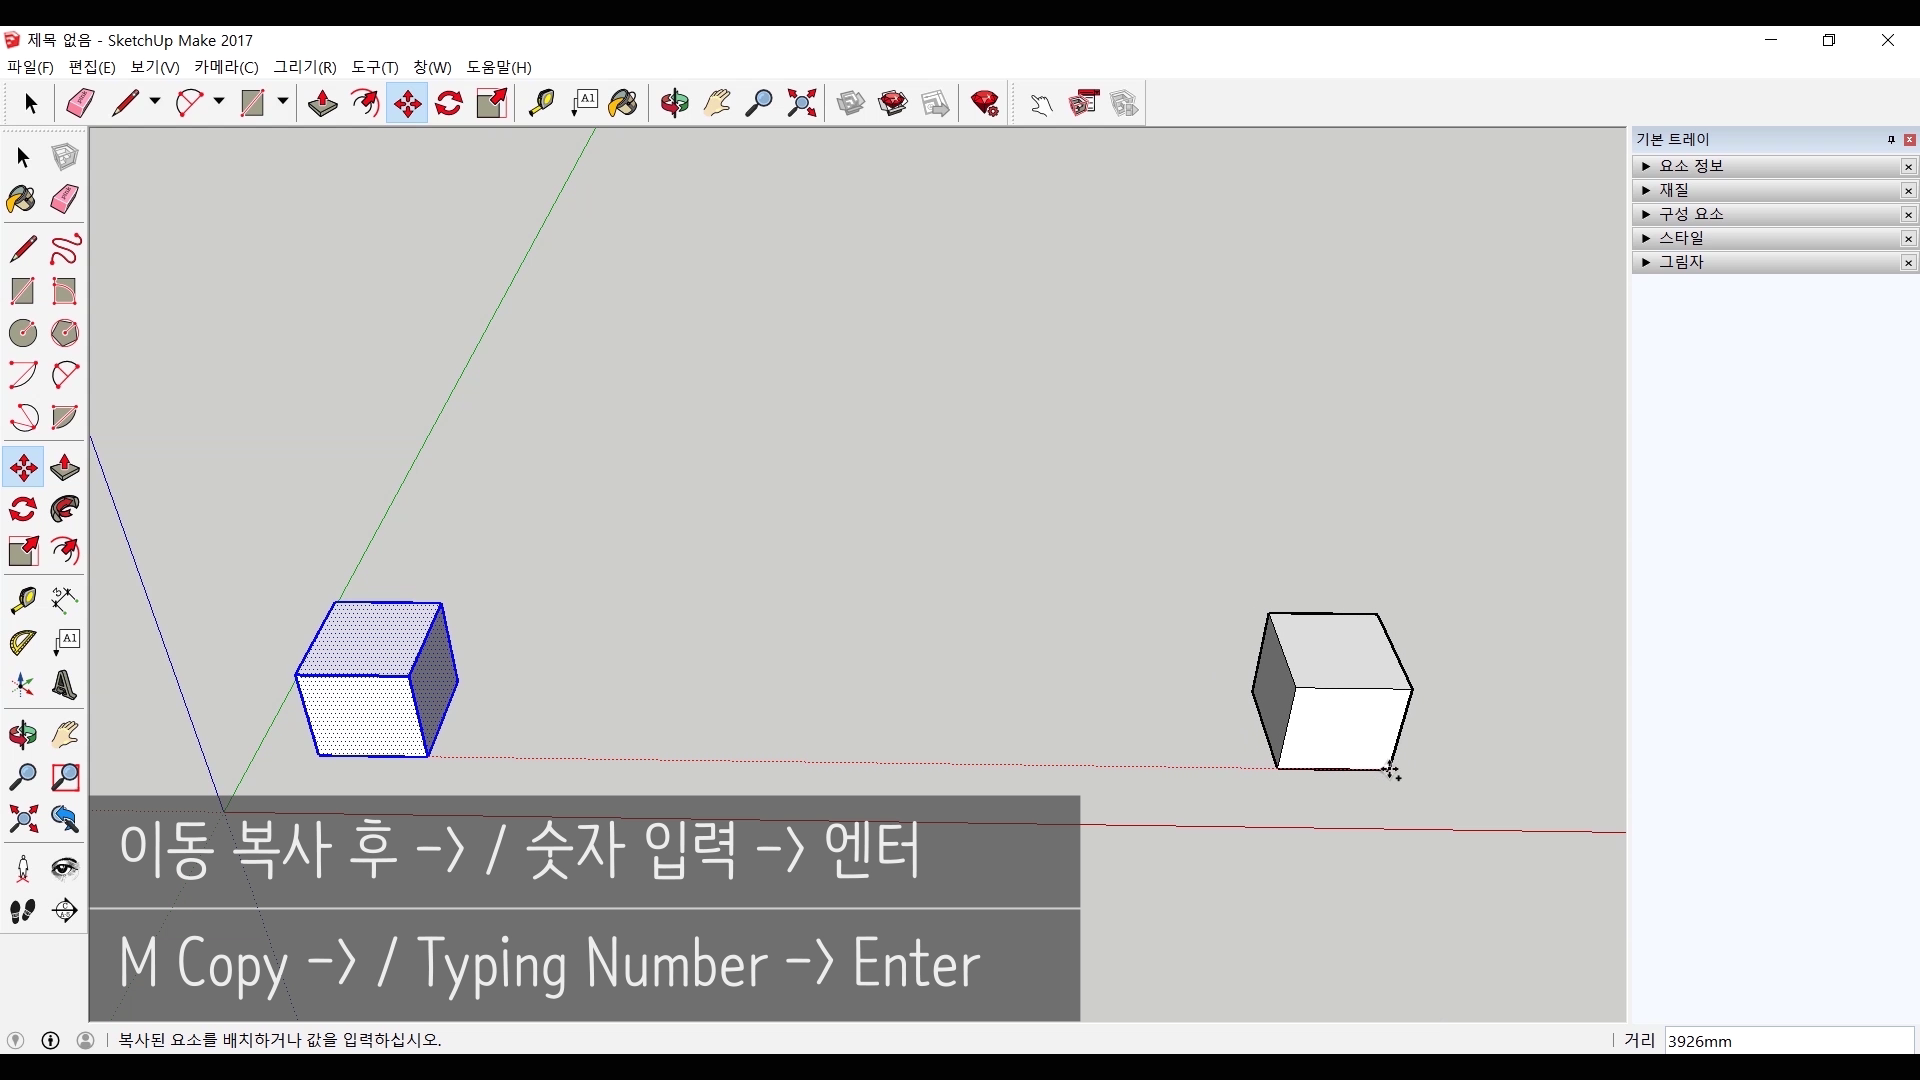
Task: Select the Follow Me tool in left toolbar
Action: pyautogui.click(x=65, y=510)
